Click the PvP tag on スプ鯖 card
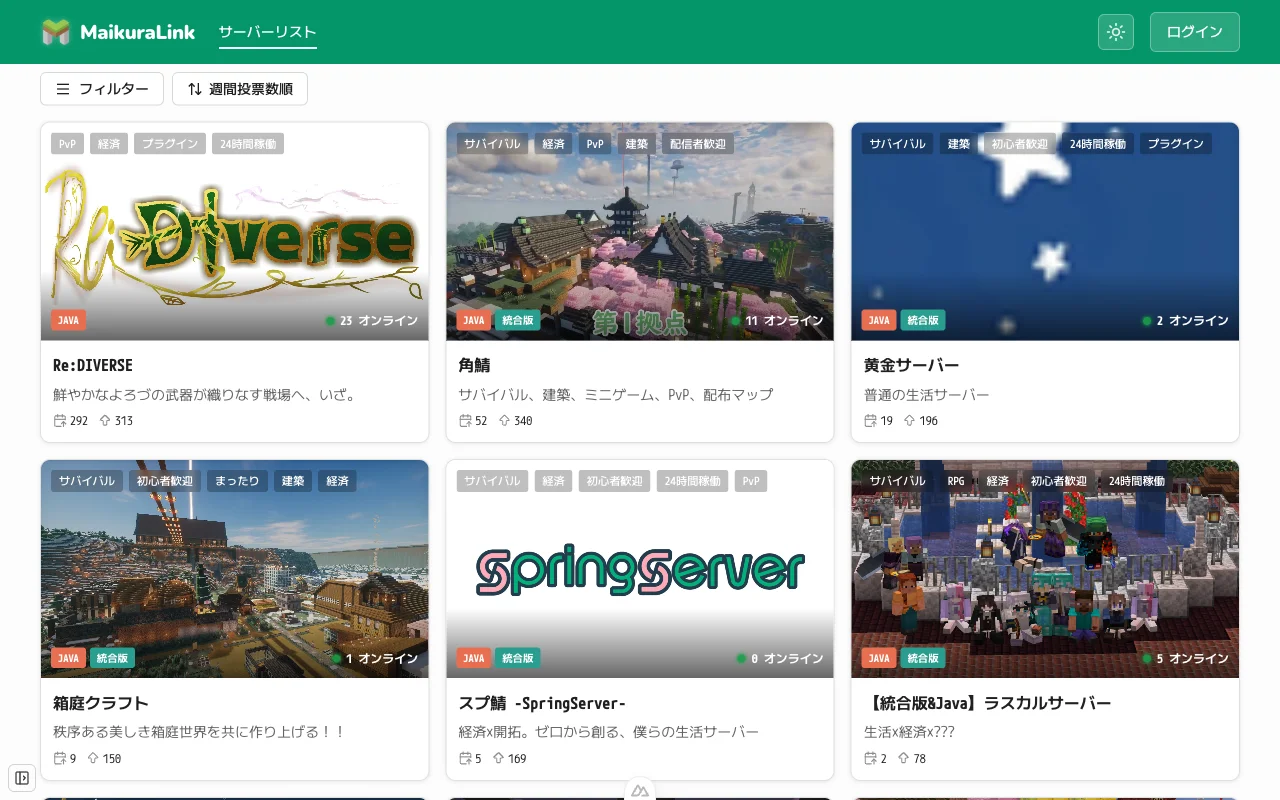The height and width of the screenshot is (800, 1280). [x=751, y=481]
